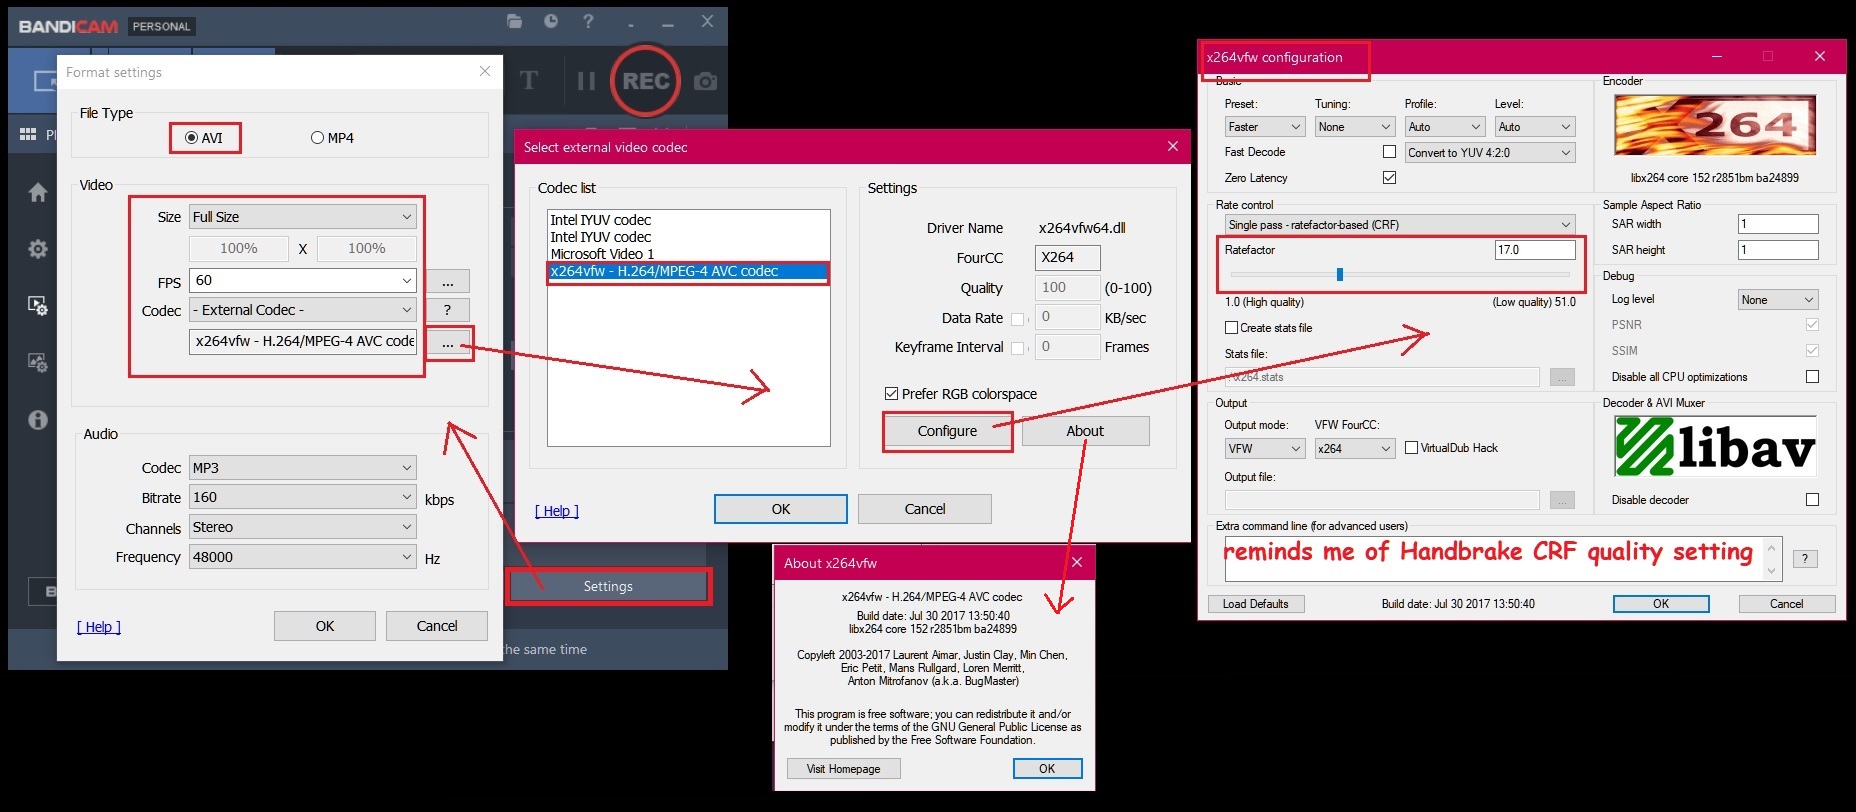Open the Rate control mode dropdown (Single pass CRF)
Viewport: 1856px width, 812px height.
coord(1400,225)
